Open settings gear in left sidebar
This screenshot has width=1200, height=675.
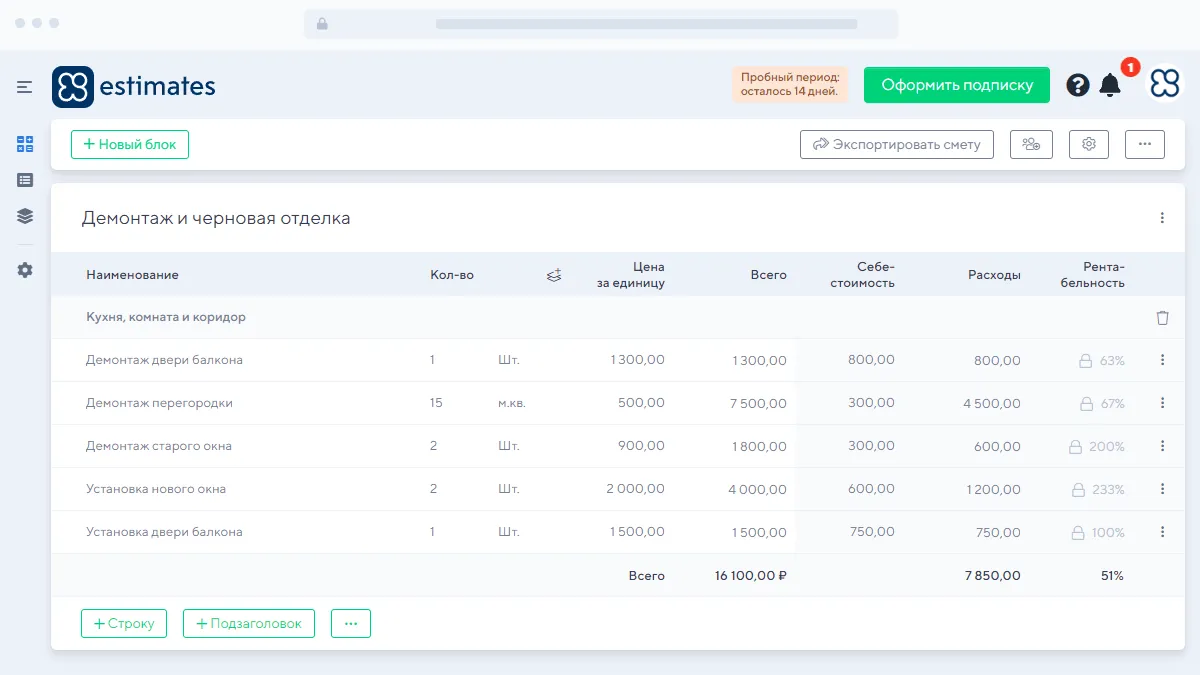pos(25,270)
